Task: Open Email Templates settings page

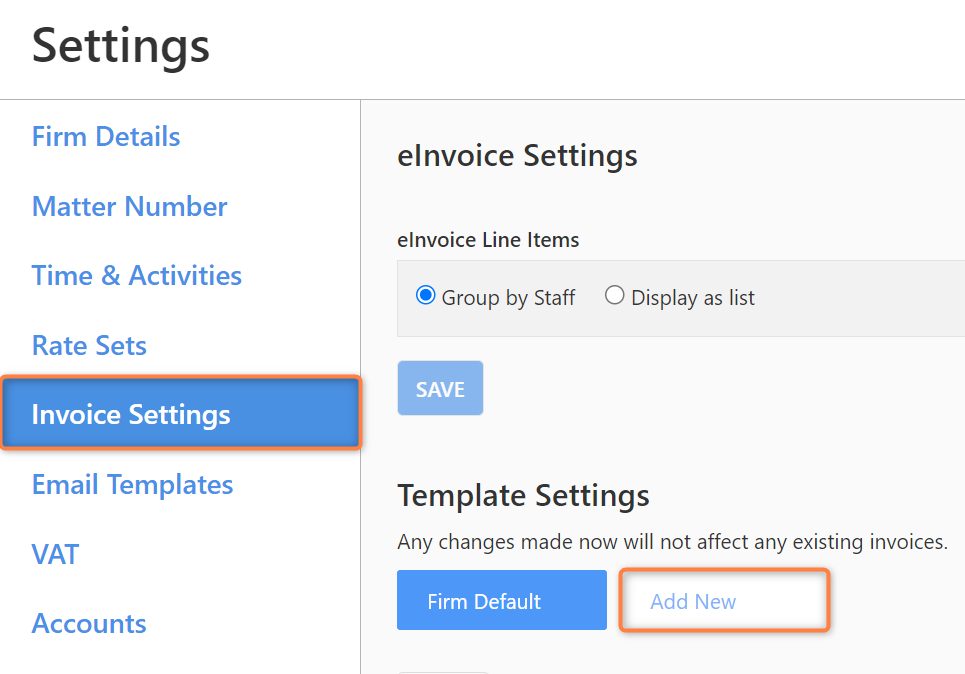Action: click(132, 484)
